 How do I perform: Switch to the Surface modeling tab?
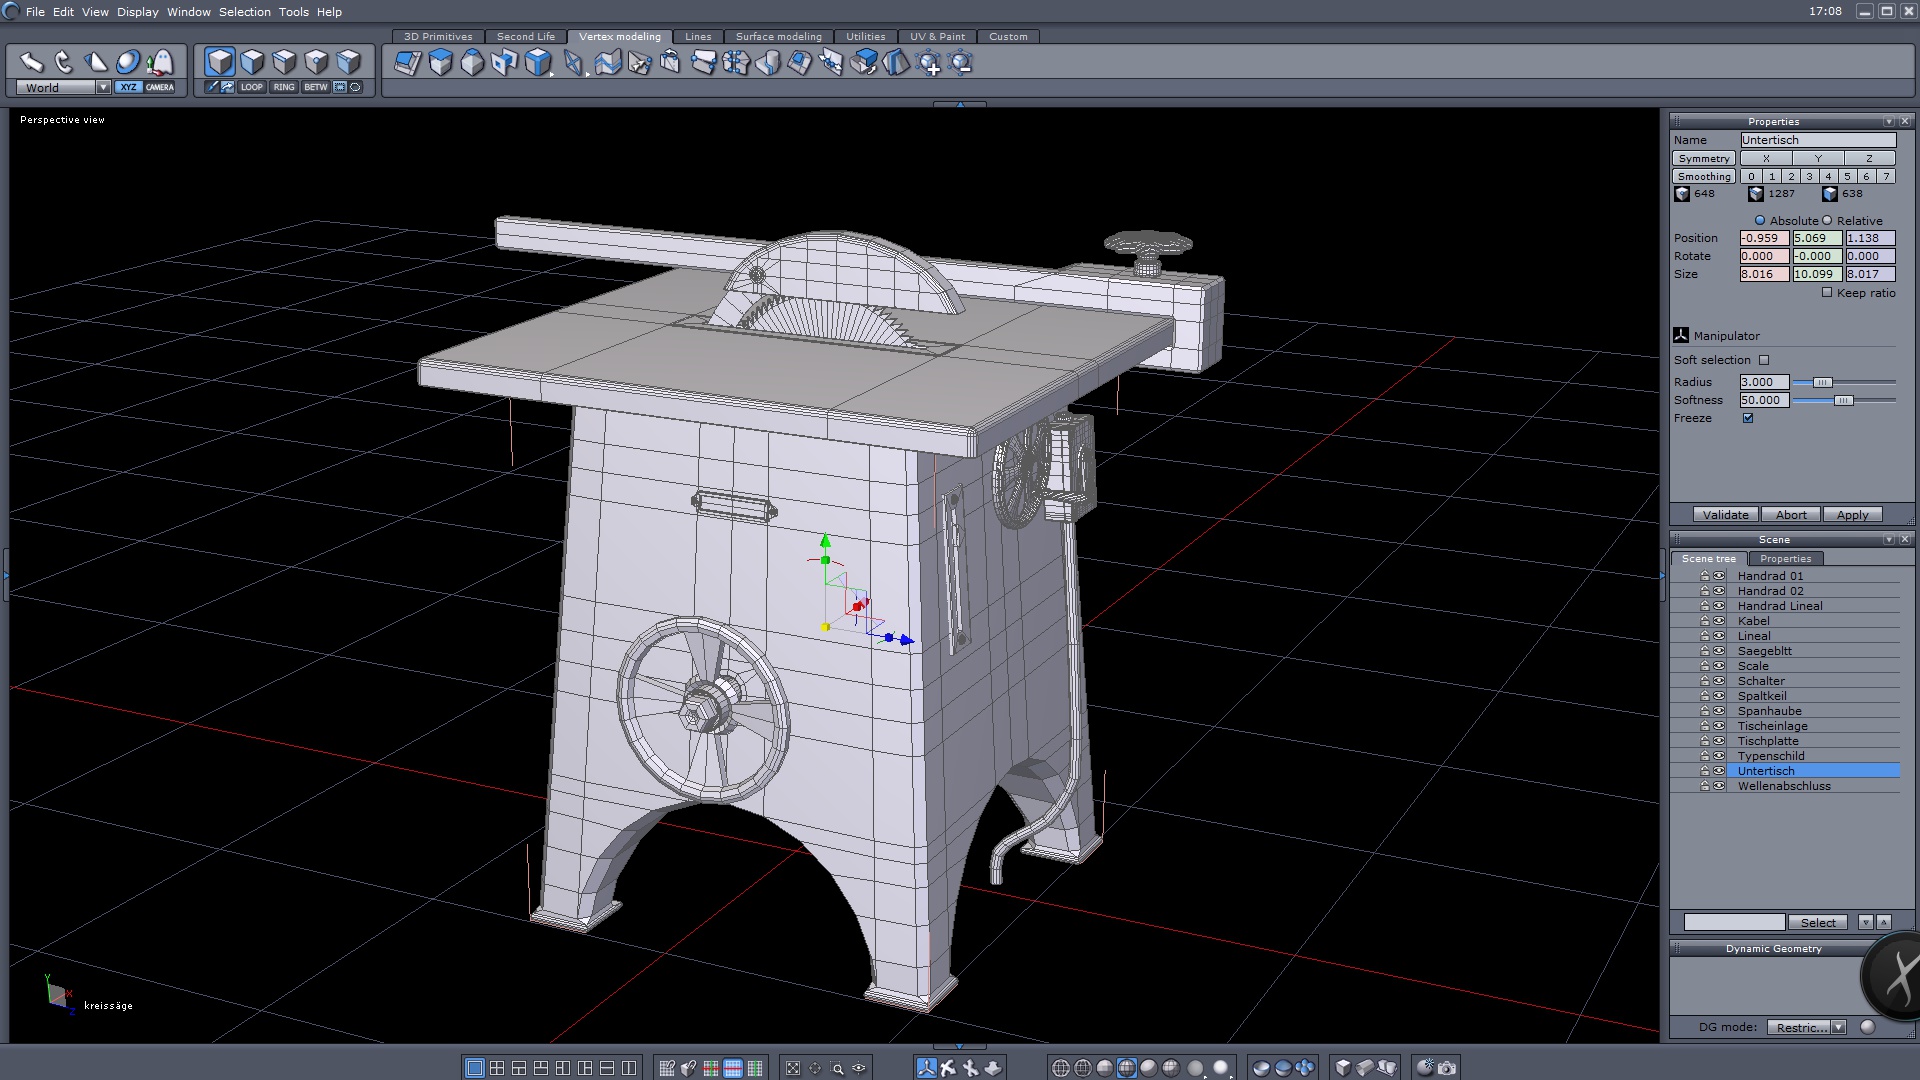tap(778, 36)
